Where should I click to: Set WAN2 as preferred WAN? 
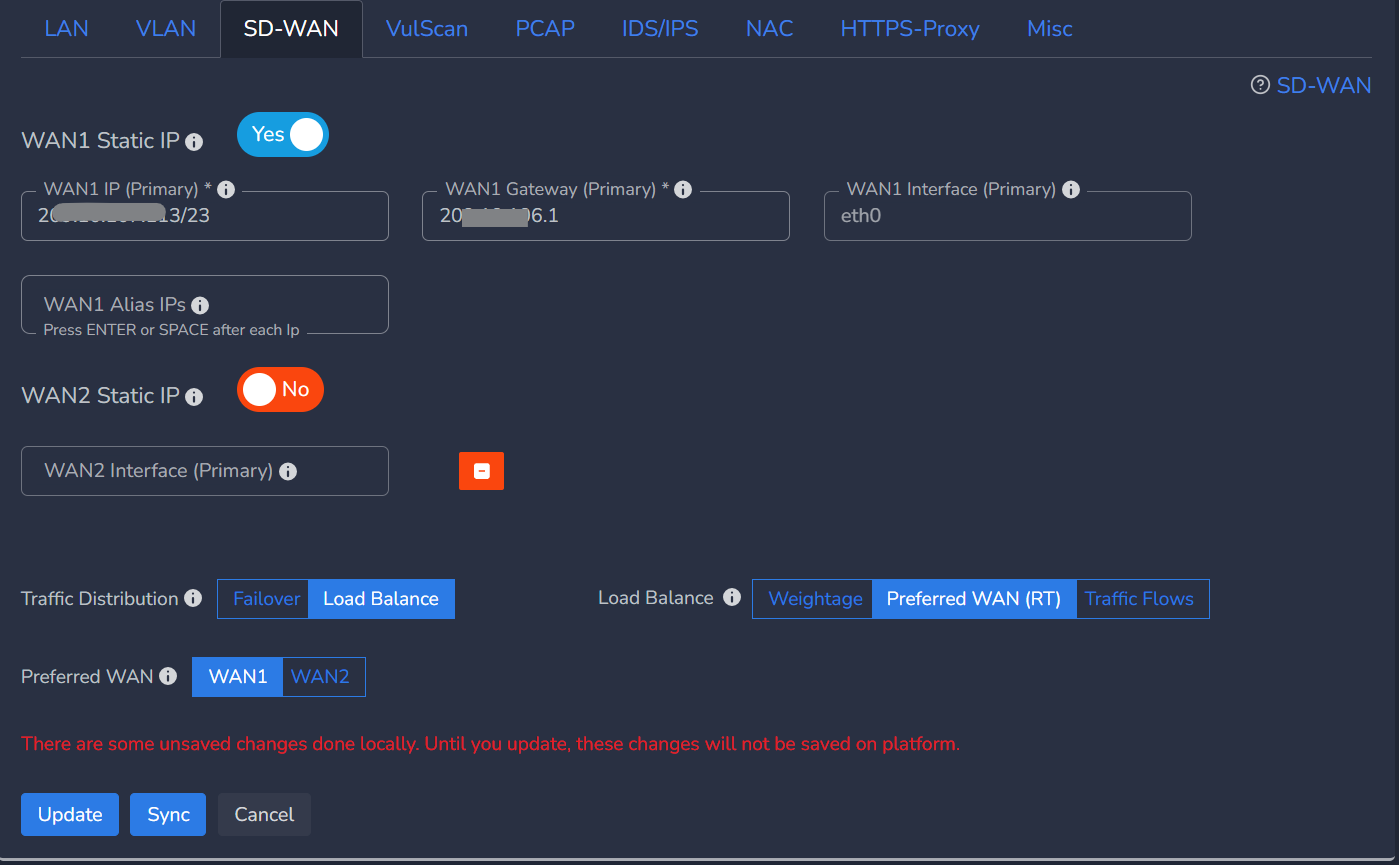tap(320, 677)
